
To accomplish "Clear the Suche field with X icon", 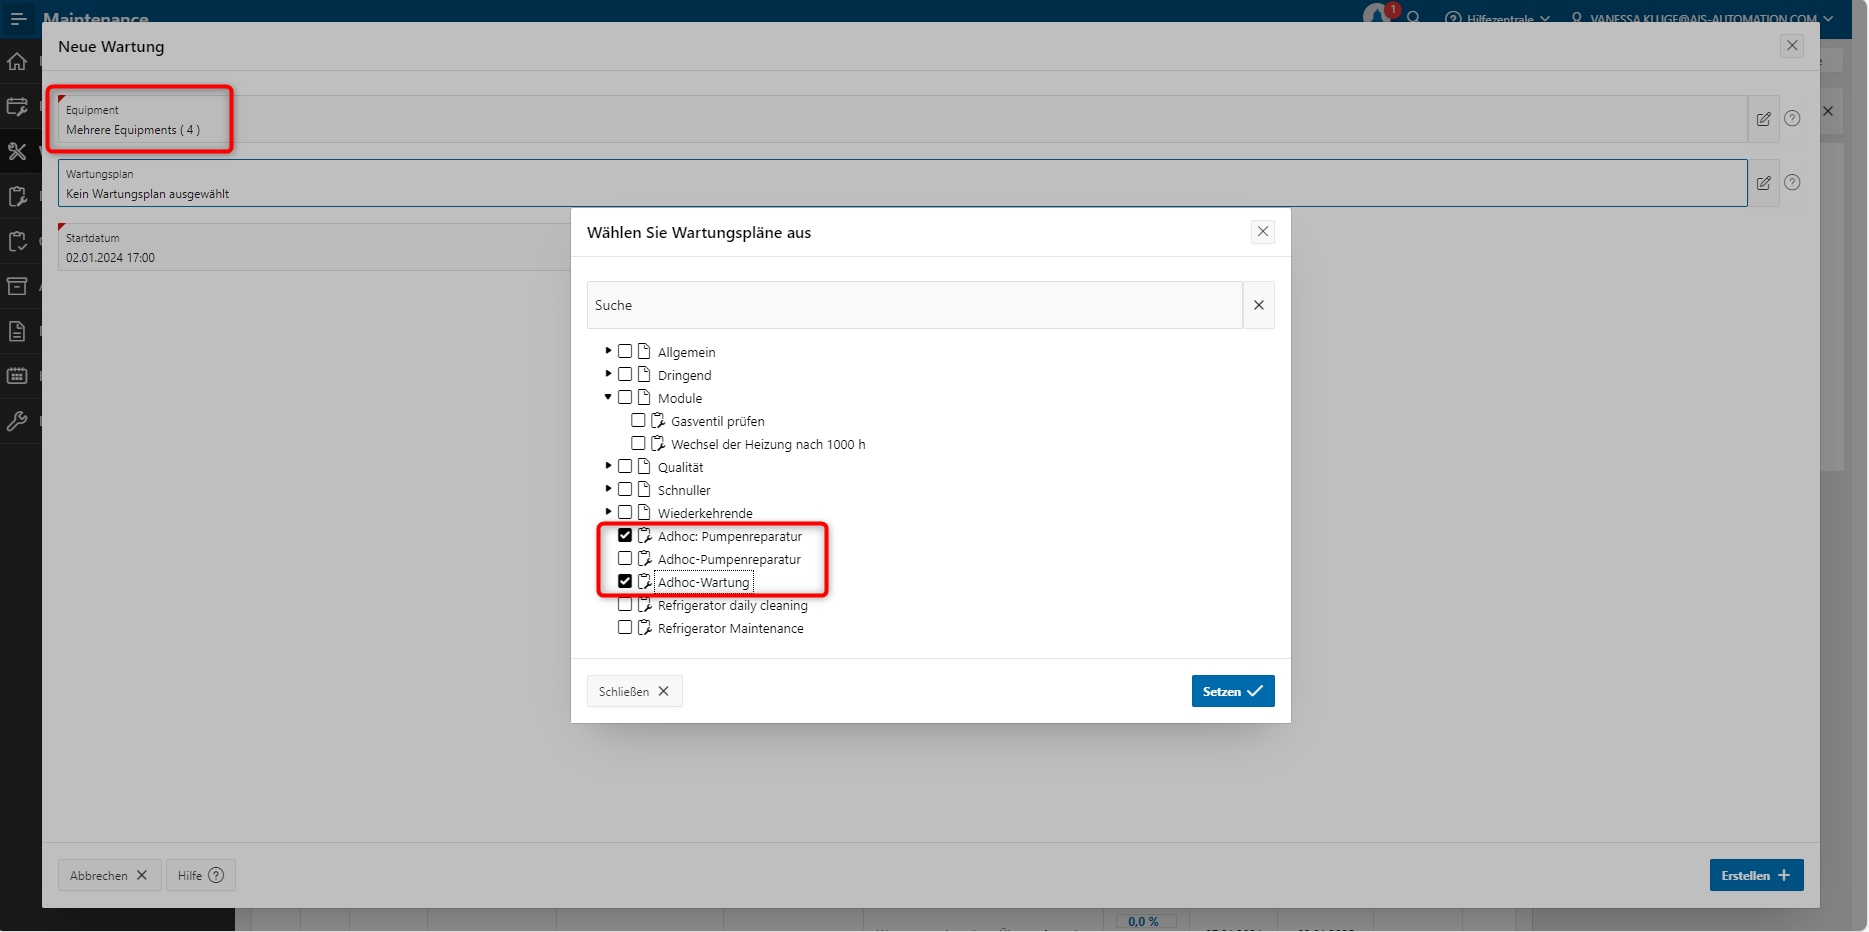I will (1258, 305).
